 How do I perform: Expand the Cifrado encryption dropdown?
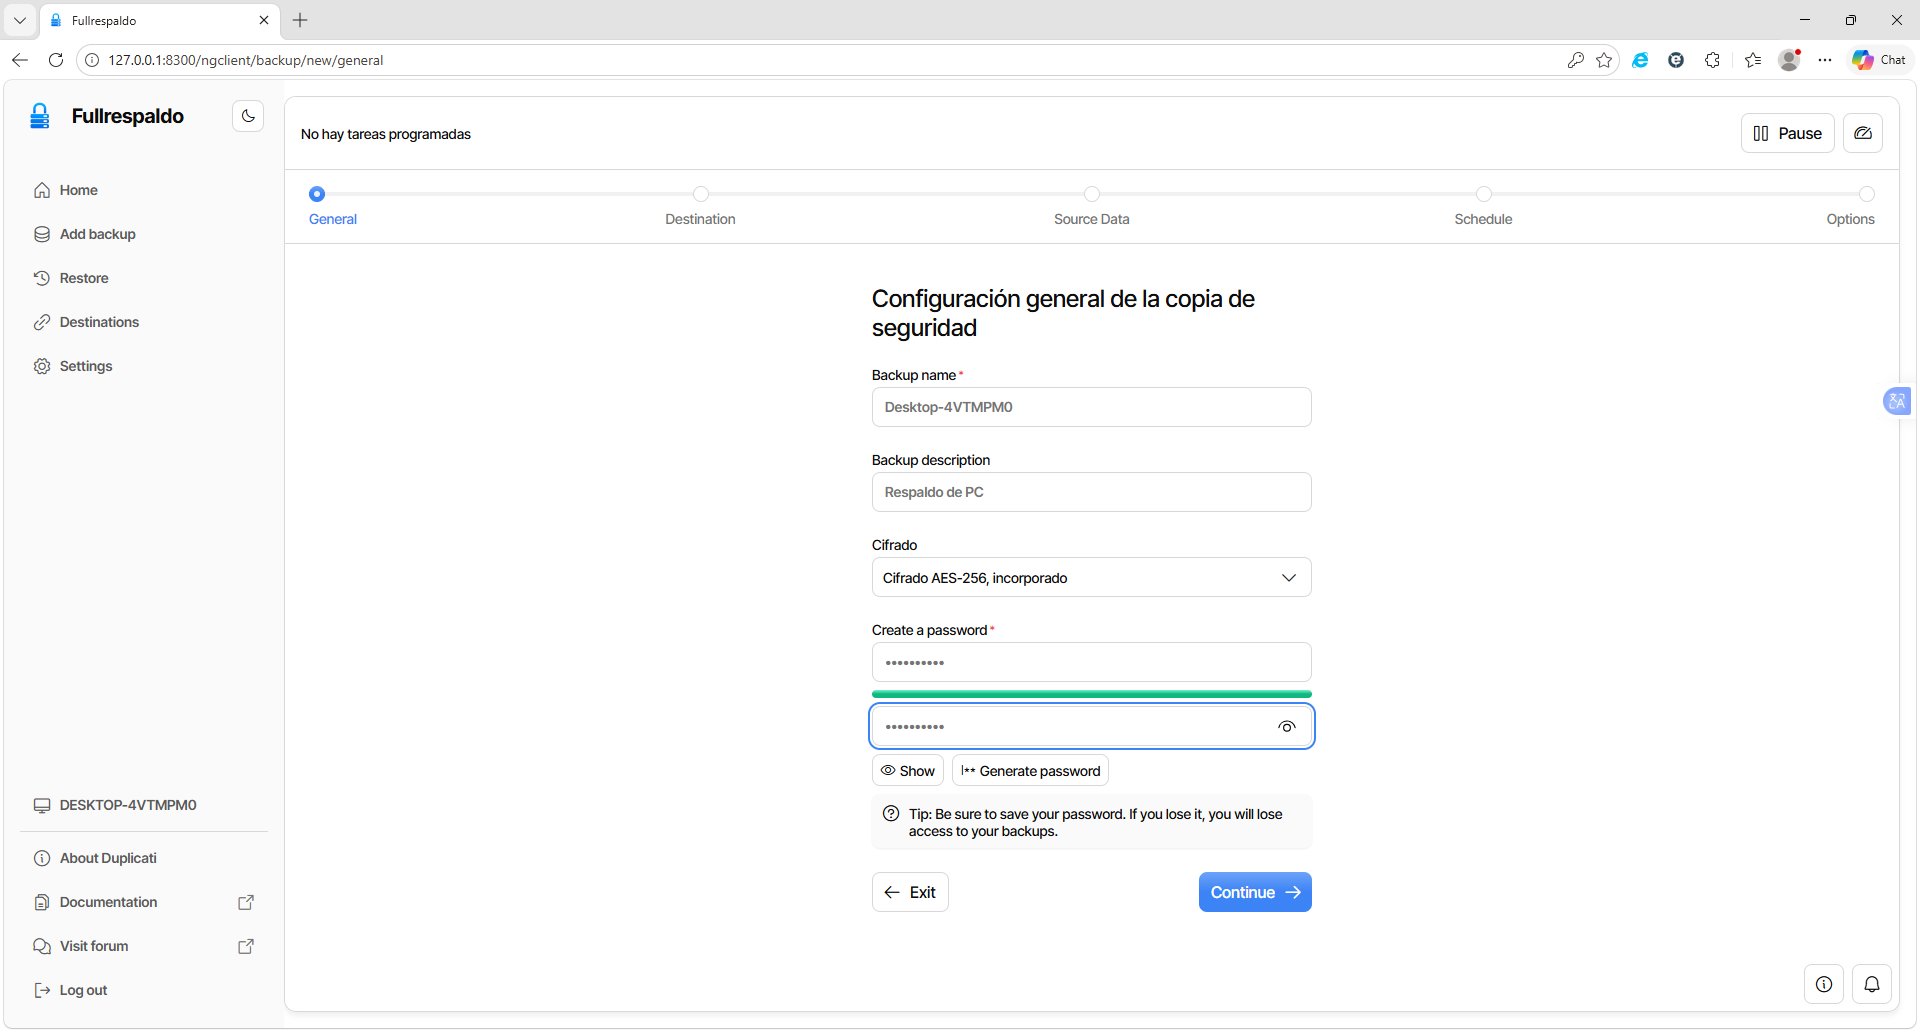(1091, 577)
